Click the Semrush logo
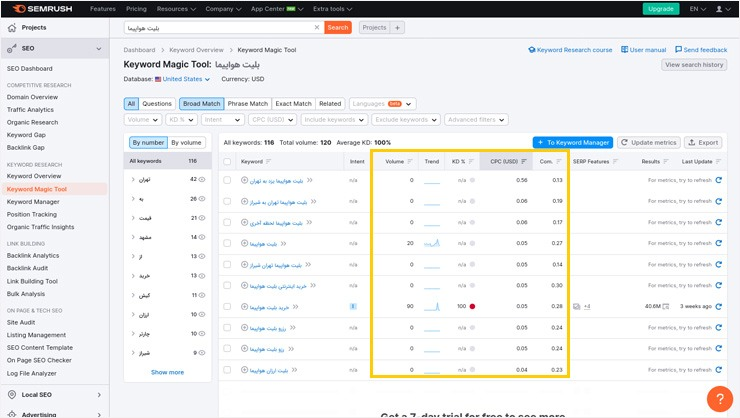This screenshot has width=740, height=418. (x=42, y=9)
